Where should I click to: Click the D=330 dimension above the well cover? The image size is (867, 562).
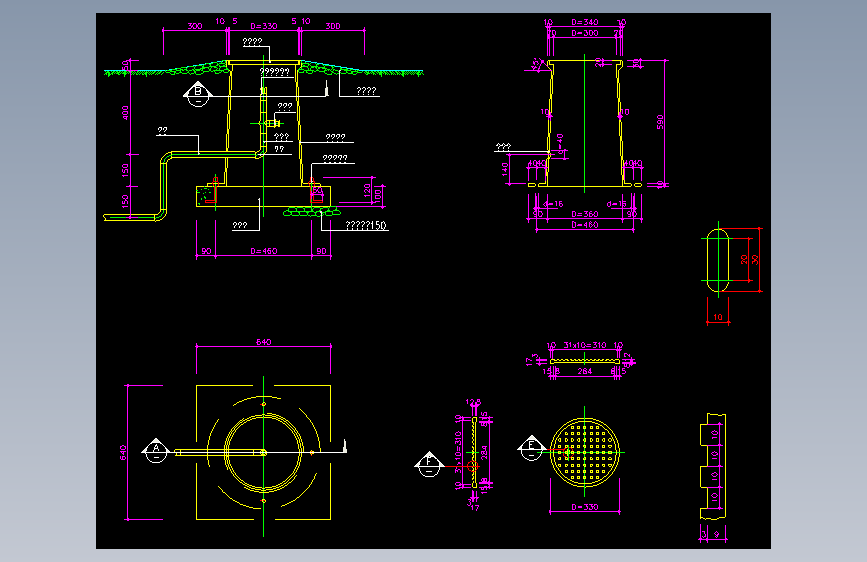(x=264, y=26)
